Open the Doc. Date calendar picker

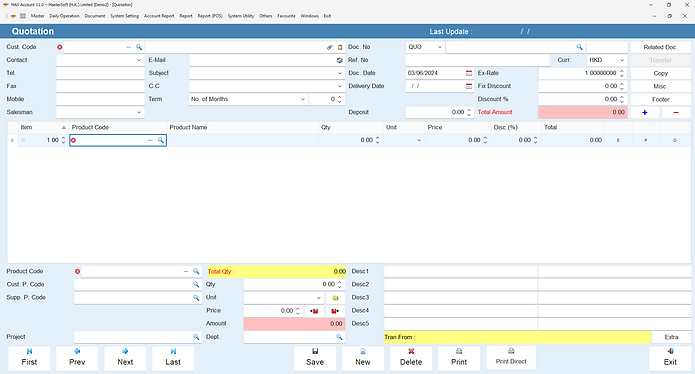(x=469, y=73)
